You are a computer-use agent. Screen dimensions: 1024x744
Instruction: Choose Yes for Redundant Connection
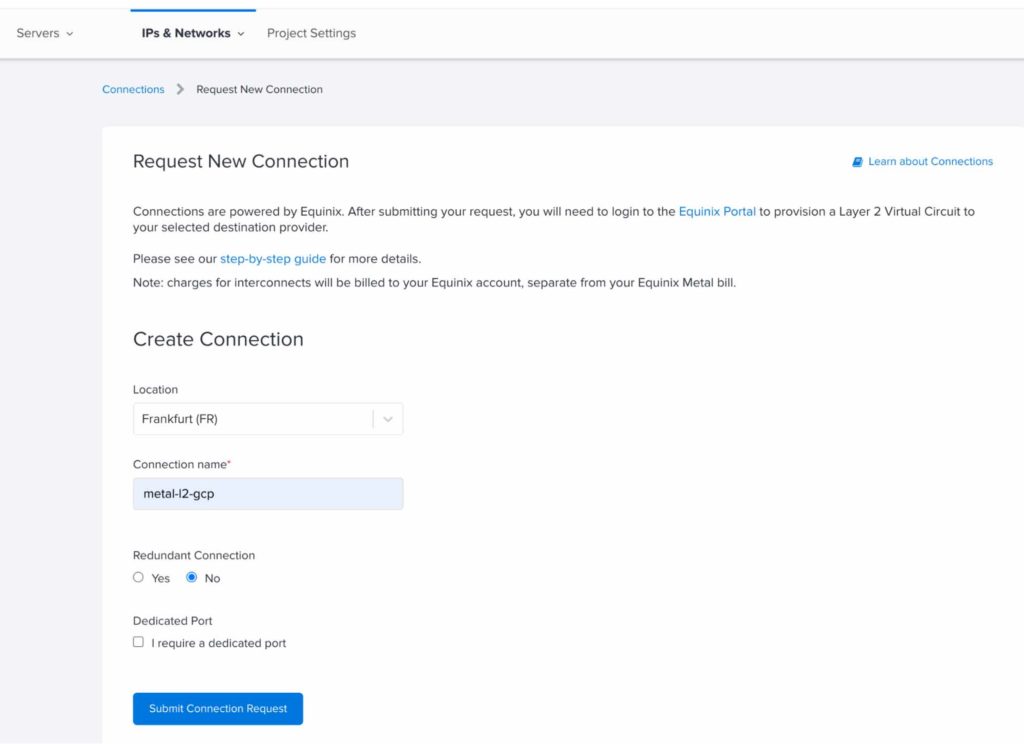138,577
